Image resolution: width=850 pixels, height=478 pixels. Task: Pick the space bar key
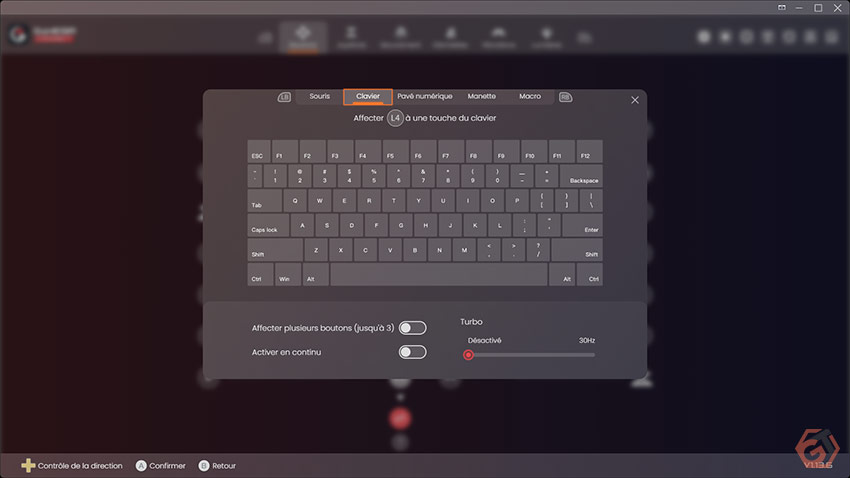point(439,275)
